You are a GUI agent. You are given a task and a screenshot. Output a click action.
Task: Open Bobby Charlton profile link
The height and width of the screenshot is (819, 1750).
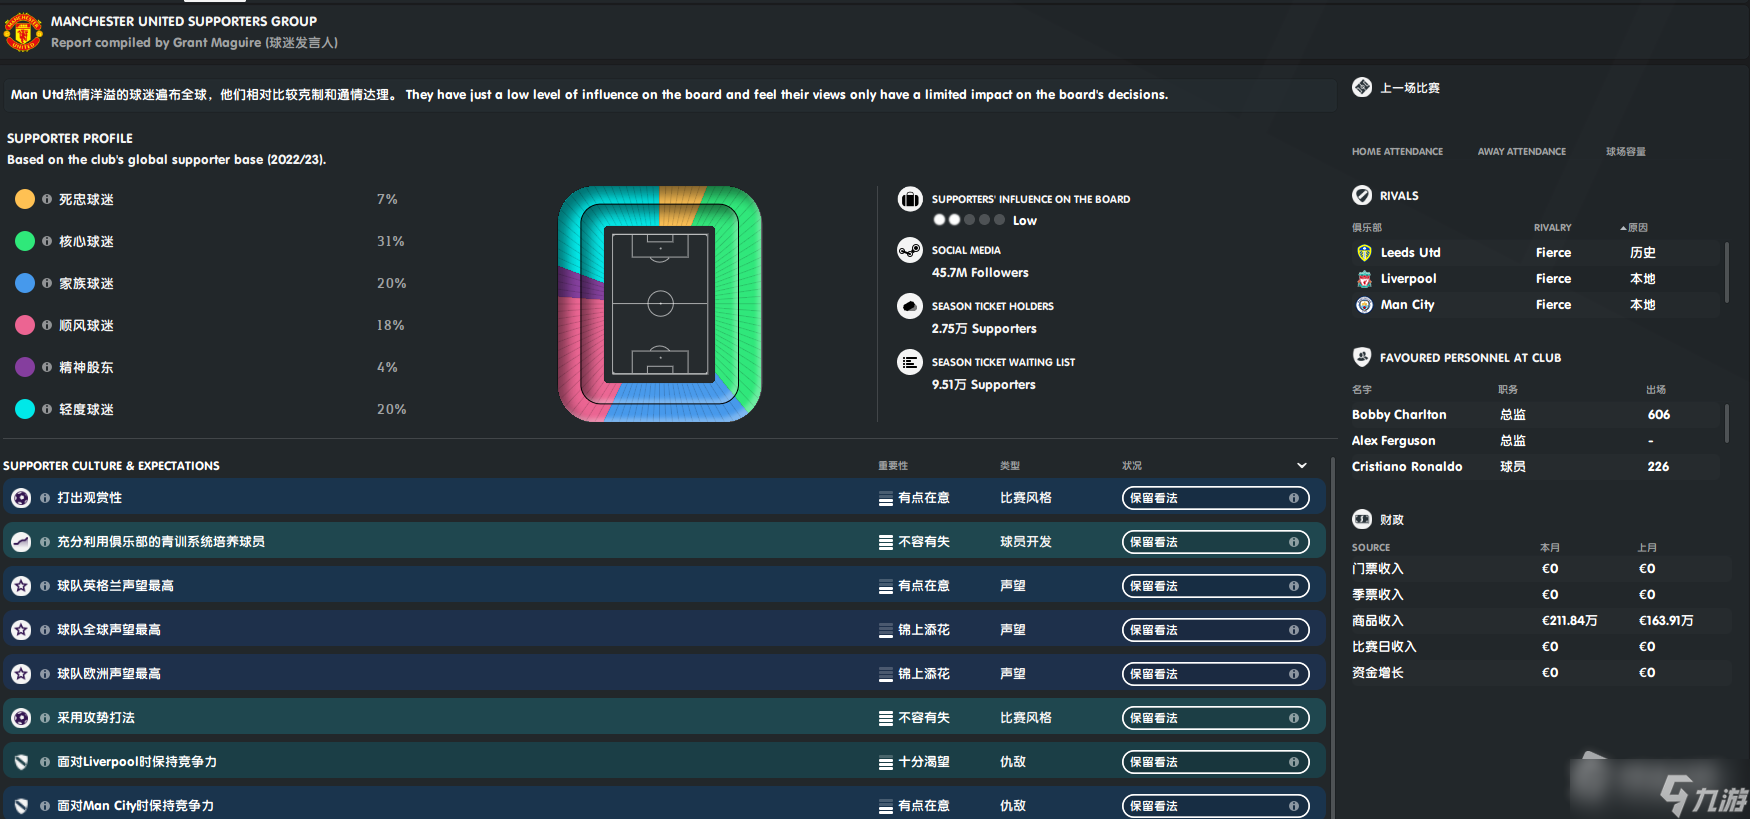pos(1399,415)
